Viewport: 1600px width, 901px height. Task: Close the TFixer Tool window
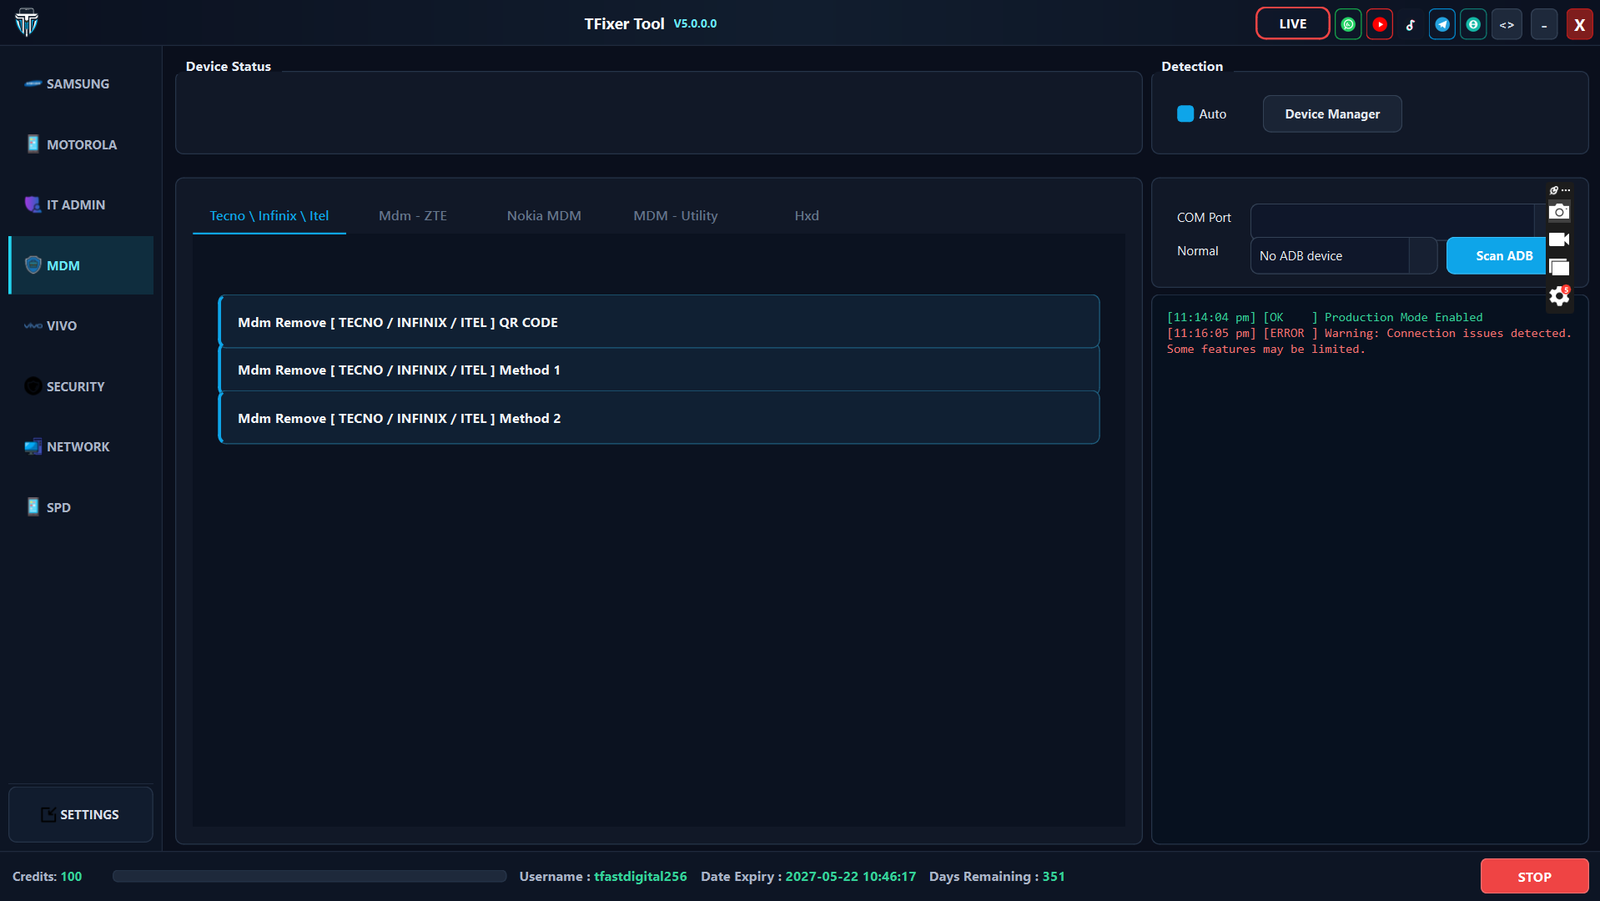[x=1580, y=24]
